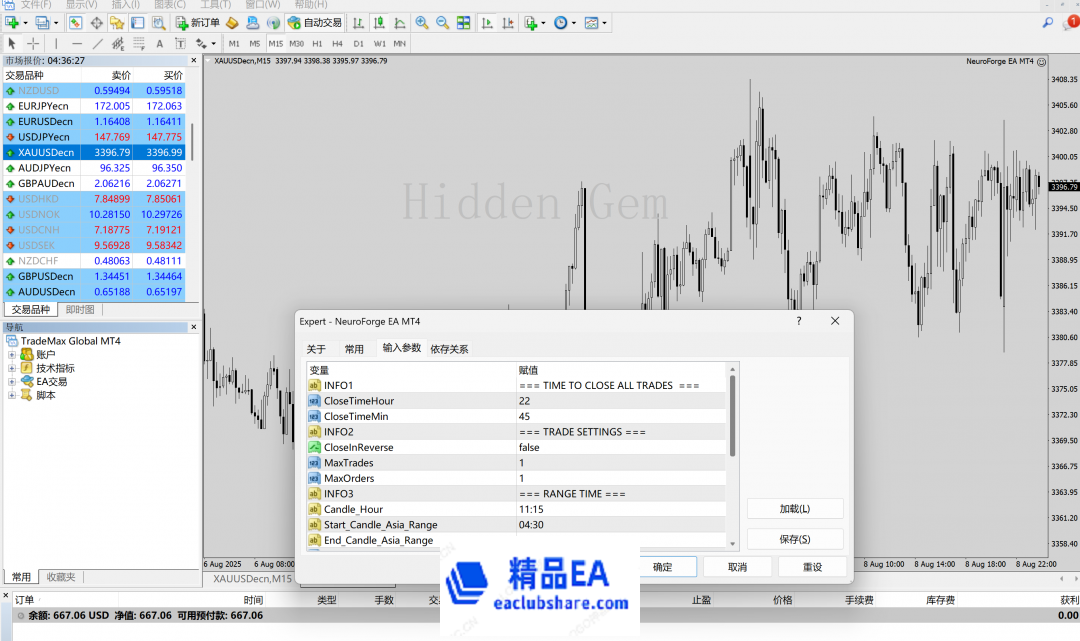Switch chart to candlestick mode icon
Viewport: 1080px width, 641px height.
(x=381, y=22)
